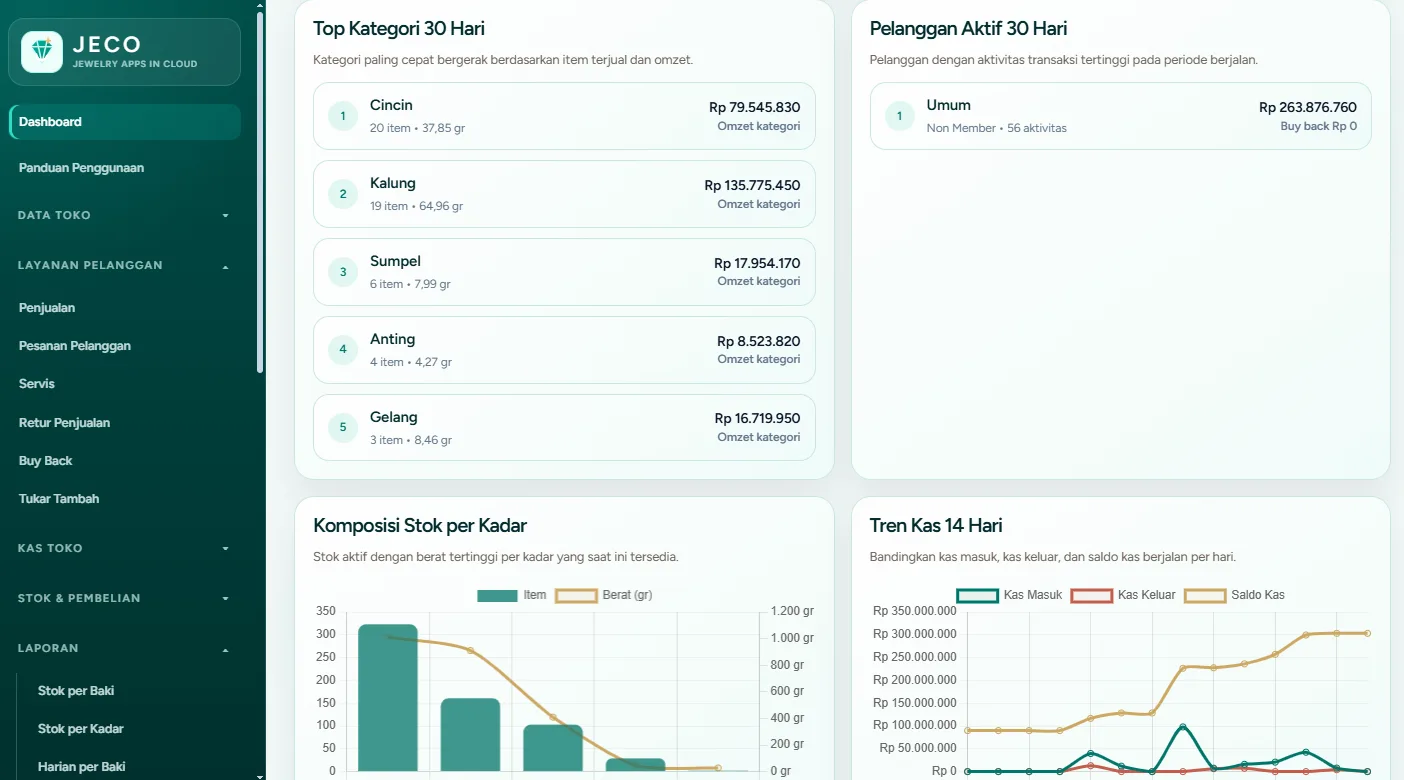Expand the STOK & PEMBELIAN section
The height and width of the screenshot is (780, 1404).
click(125, 598)
